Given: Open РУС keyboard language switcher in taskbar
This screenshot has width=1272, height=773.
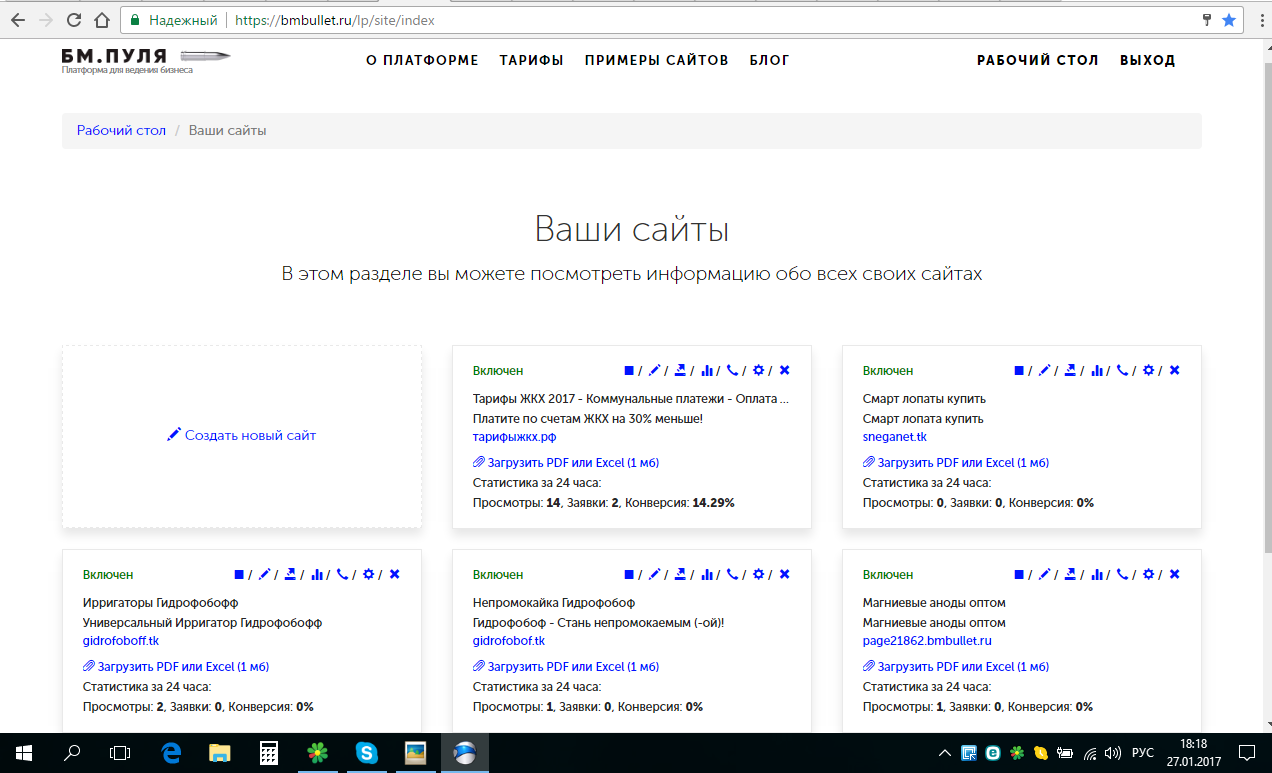Looking at the screenshot, I should [1142, 752].
